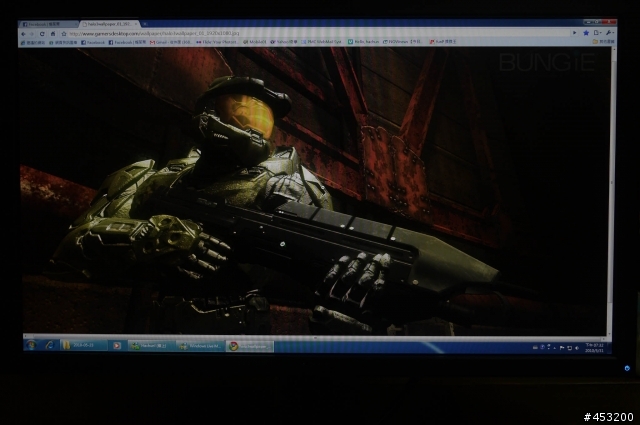Viewport: 640px width, 425px height.
Task: Open the Flickr Your Photostream bookmark
Action: click(x=217, y=42)
